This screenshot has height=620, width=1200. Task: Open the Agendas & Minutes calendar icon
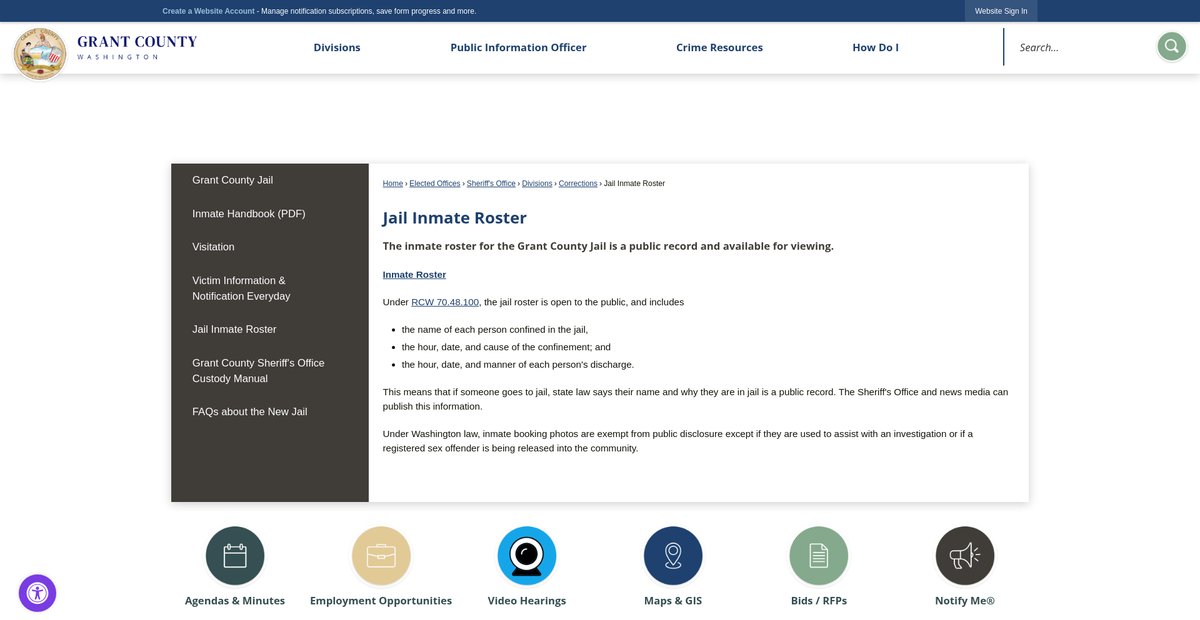(x=235, y=556)
